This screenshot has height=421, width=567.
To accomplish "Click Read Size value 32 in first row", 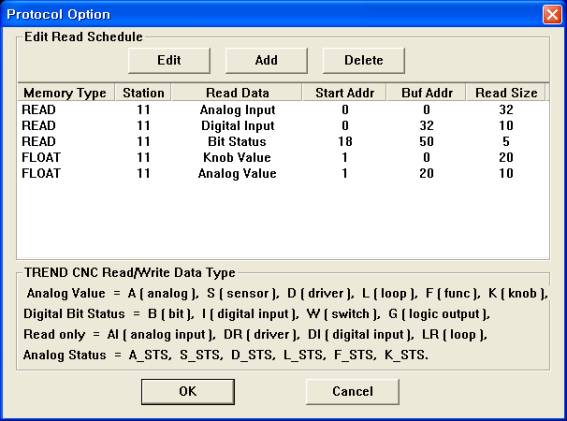I will (506, 110).
